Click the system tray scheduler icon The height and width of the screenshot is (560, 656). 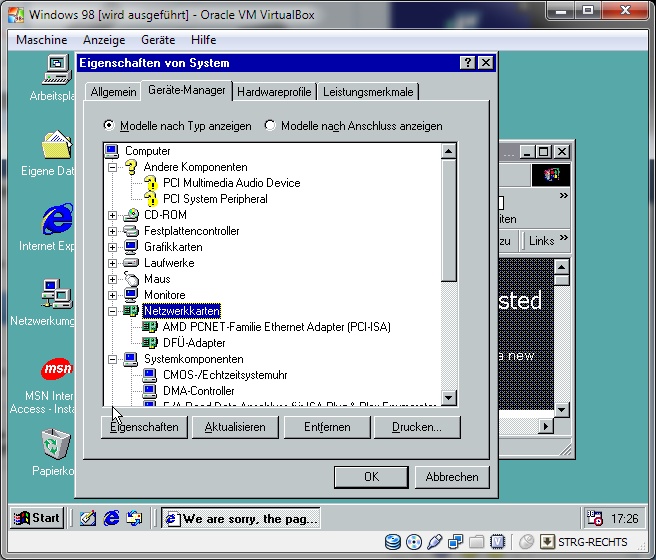point(594,518)
